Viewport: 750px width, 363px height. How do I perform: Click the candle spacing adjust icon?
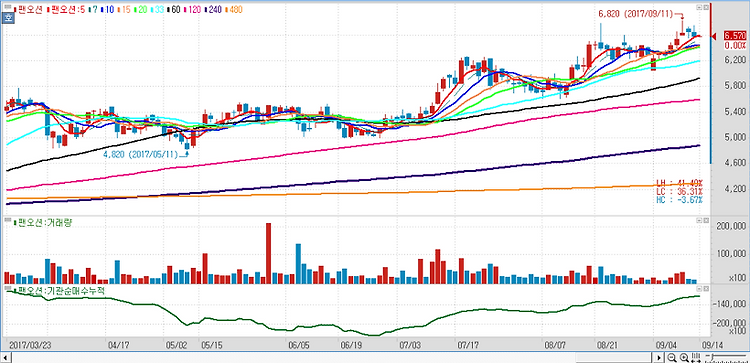696,358
